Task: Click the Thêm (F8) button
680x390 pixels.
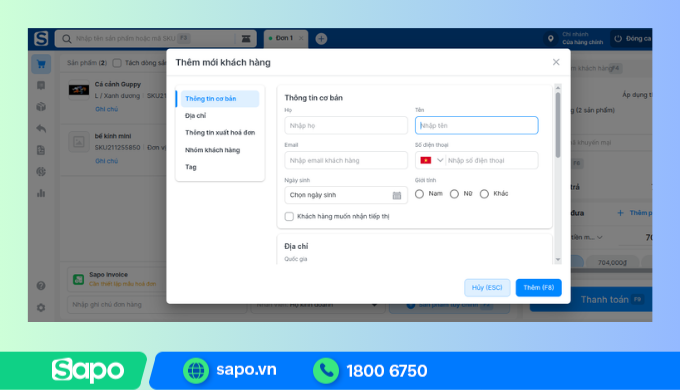Action: coord(539,288)
